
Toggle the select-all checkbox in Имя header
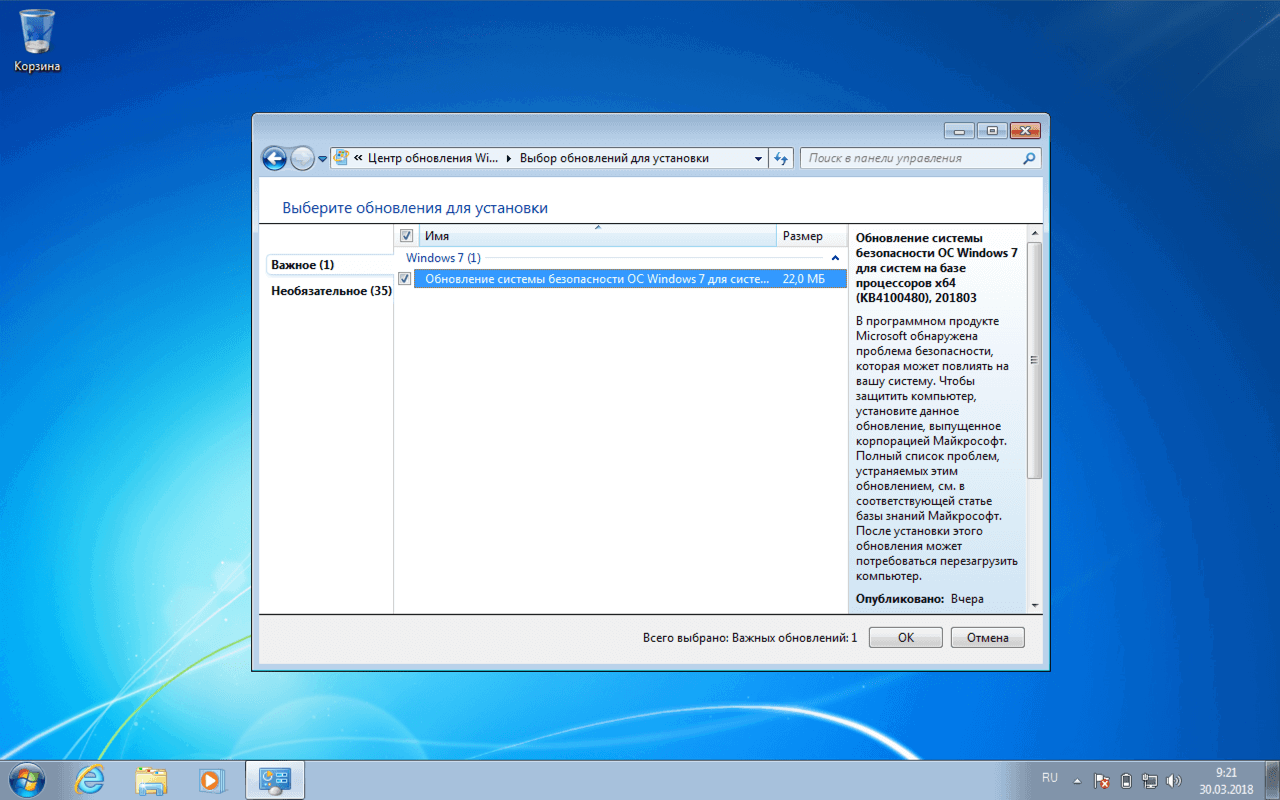[x=406, y=235]
